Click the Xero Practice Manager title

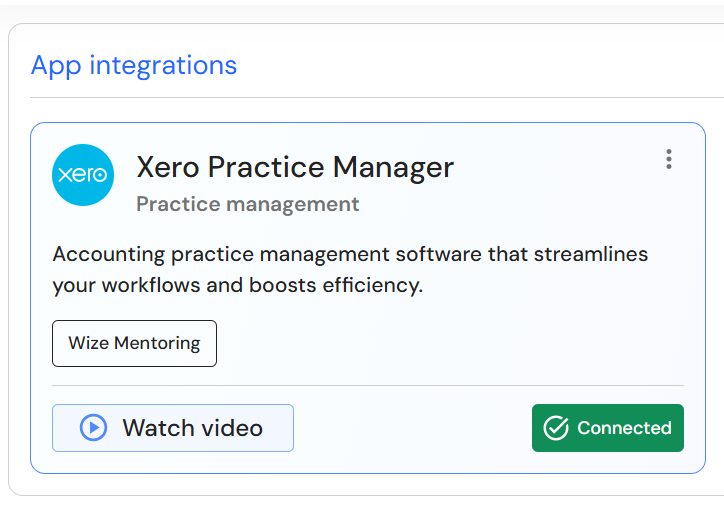coord(295,167)
